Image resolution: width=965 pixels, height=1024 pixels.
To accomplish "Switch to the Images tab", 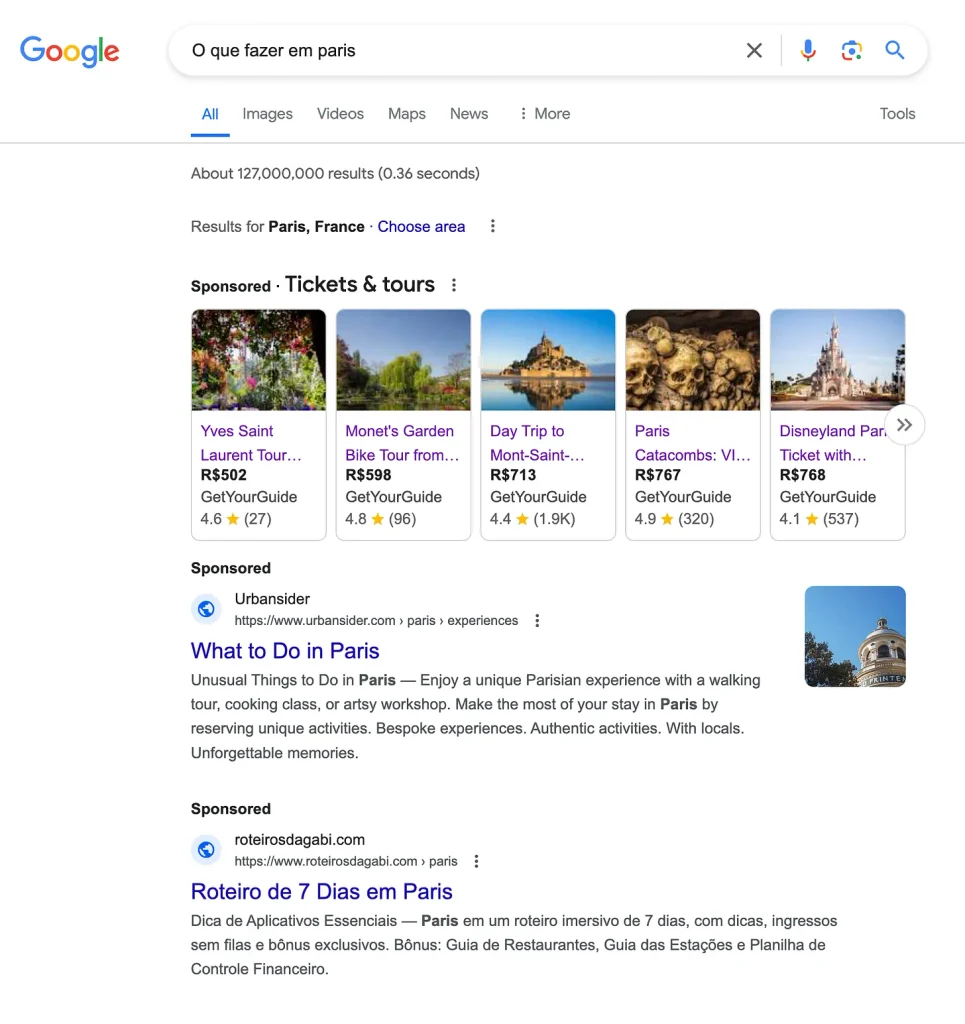I will click(x=267, y=114).
